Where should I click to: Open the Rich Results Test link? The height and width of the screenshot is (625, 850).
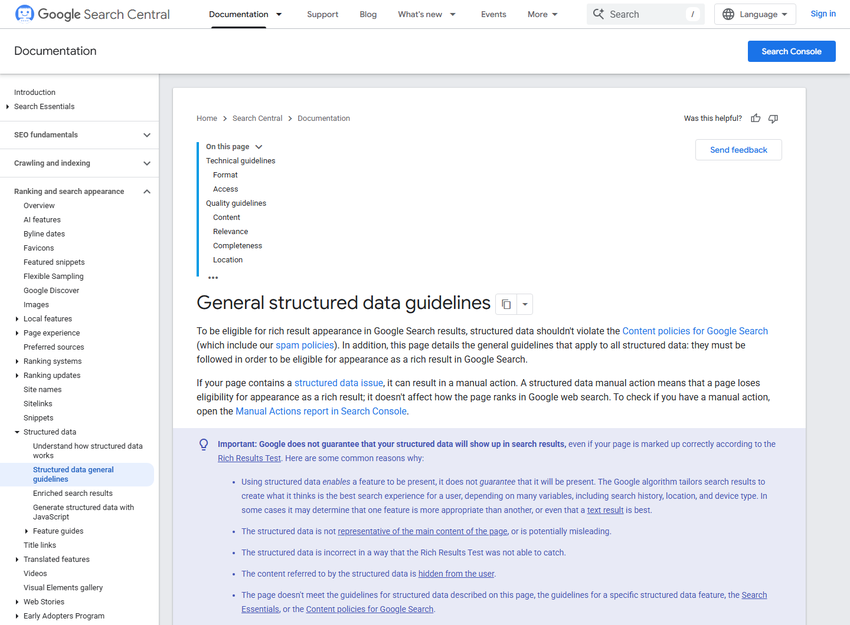tap(249, 459)
